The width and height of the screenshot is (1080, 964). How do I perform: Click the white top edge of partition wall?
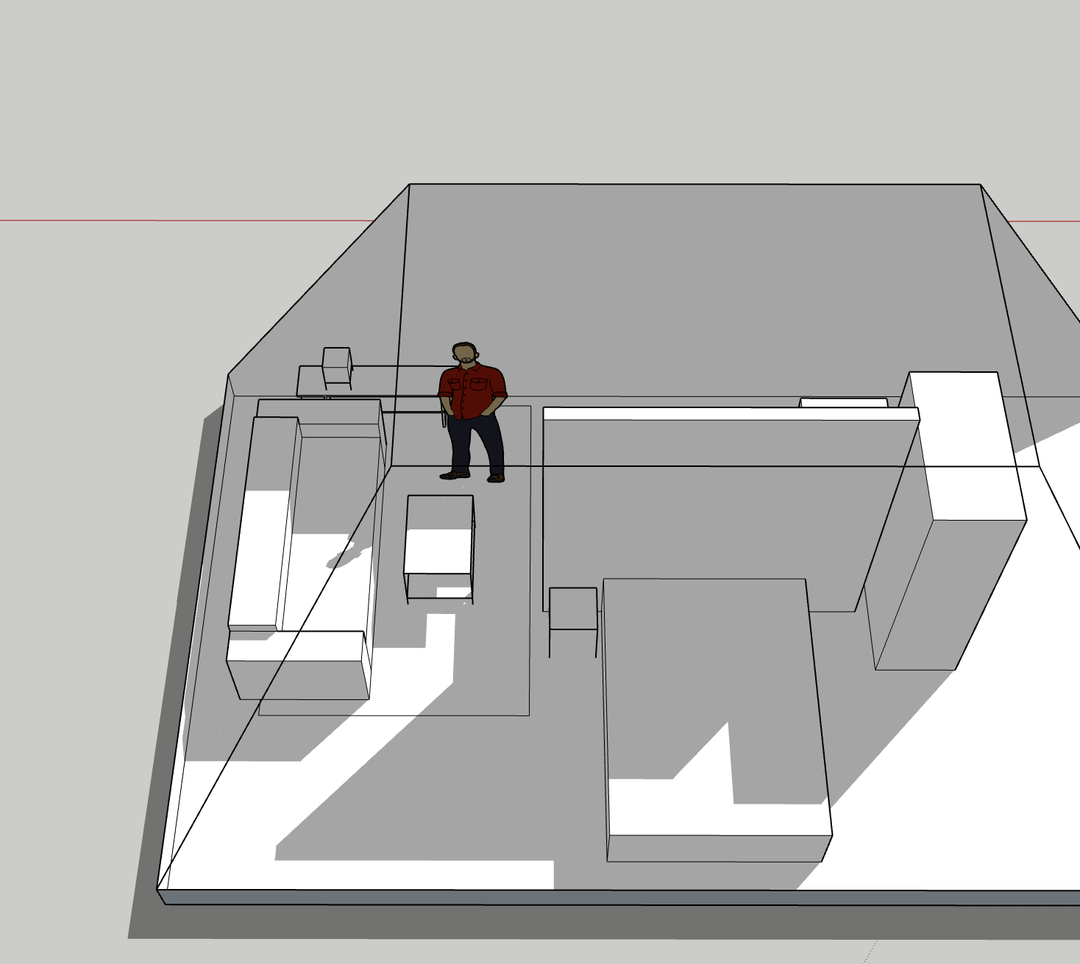tap(700, 413)
